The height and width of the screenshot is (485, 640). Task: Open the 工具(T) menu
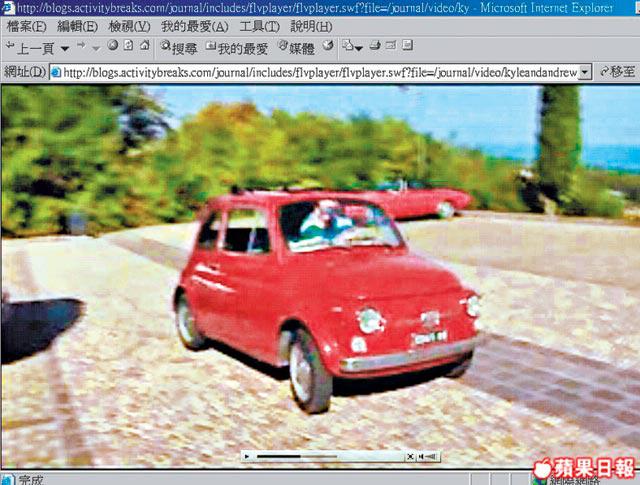260,27
